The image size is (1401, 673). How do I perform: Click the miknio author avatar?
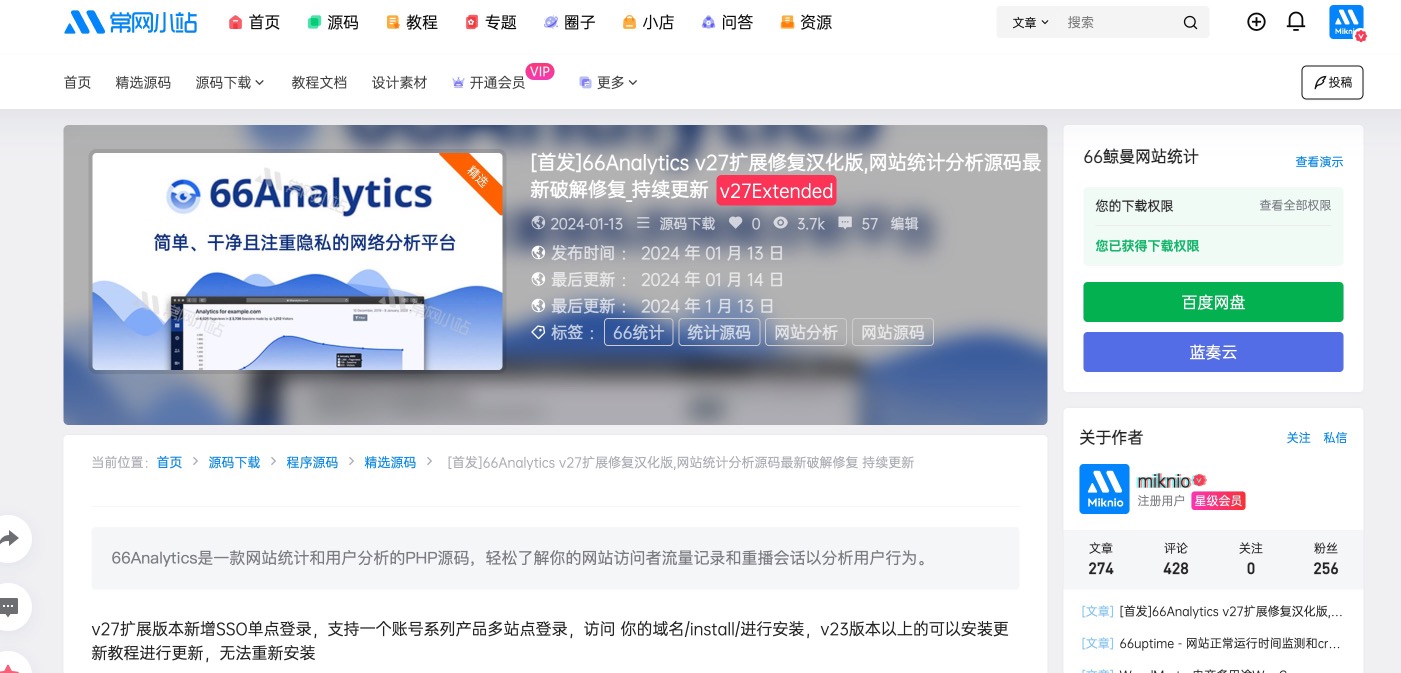[1104, 489]
